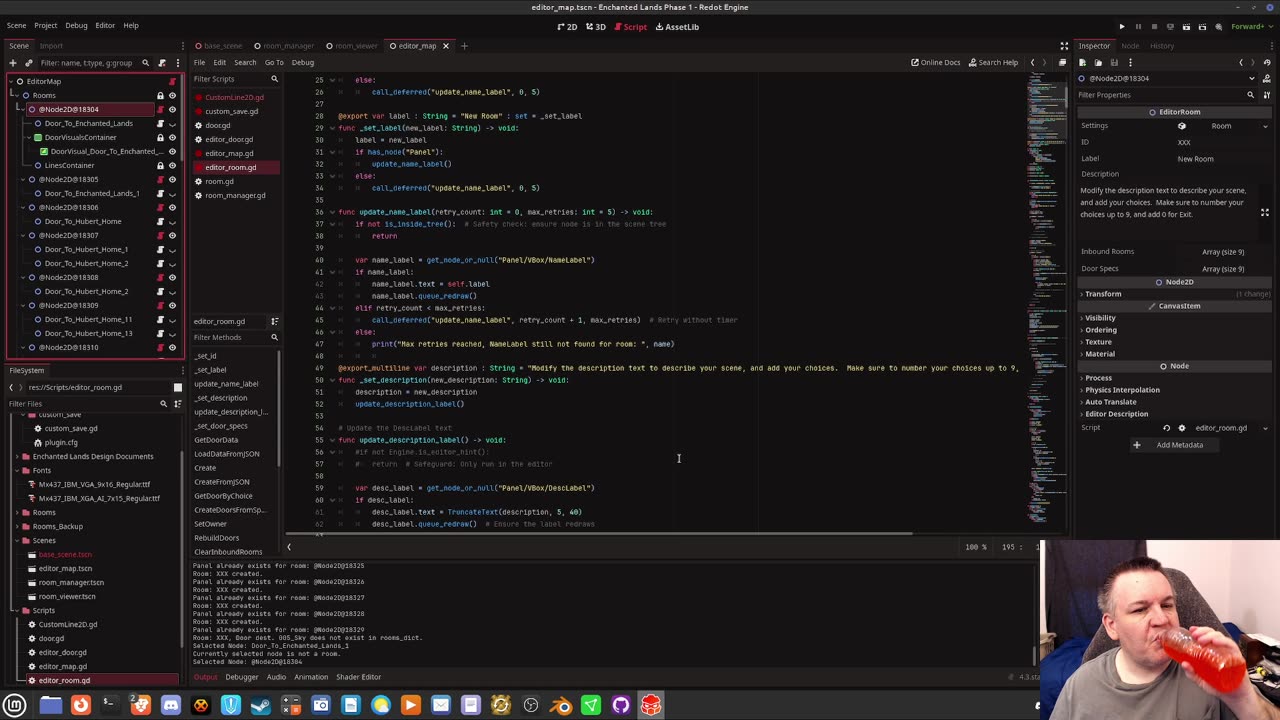The image size is (1280, 720).
Task: Toggle visibility of DoorVisualsContainer
Action: pyautogui.click(x=172, y=138)
